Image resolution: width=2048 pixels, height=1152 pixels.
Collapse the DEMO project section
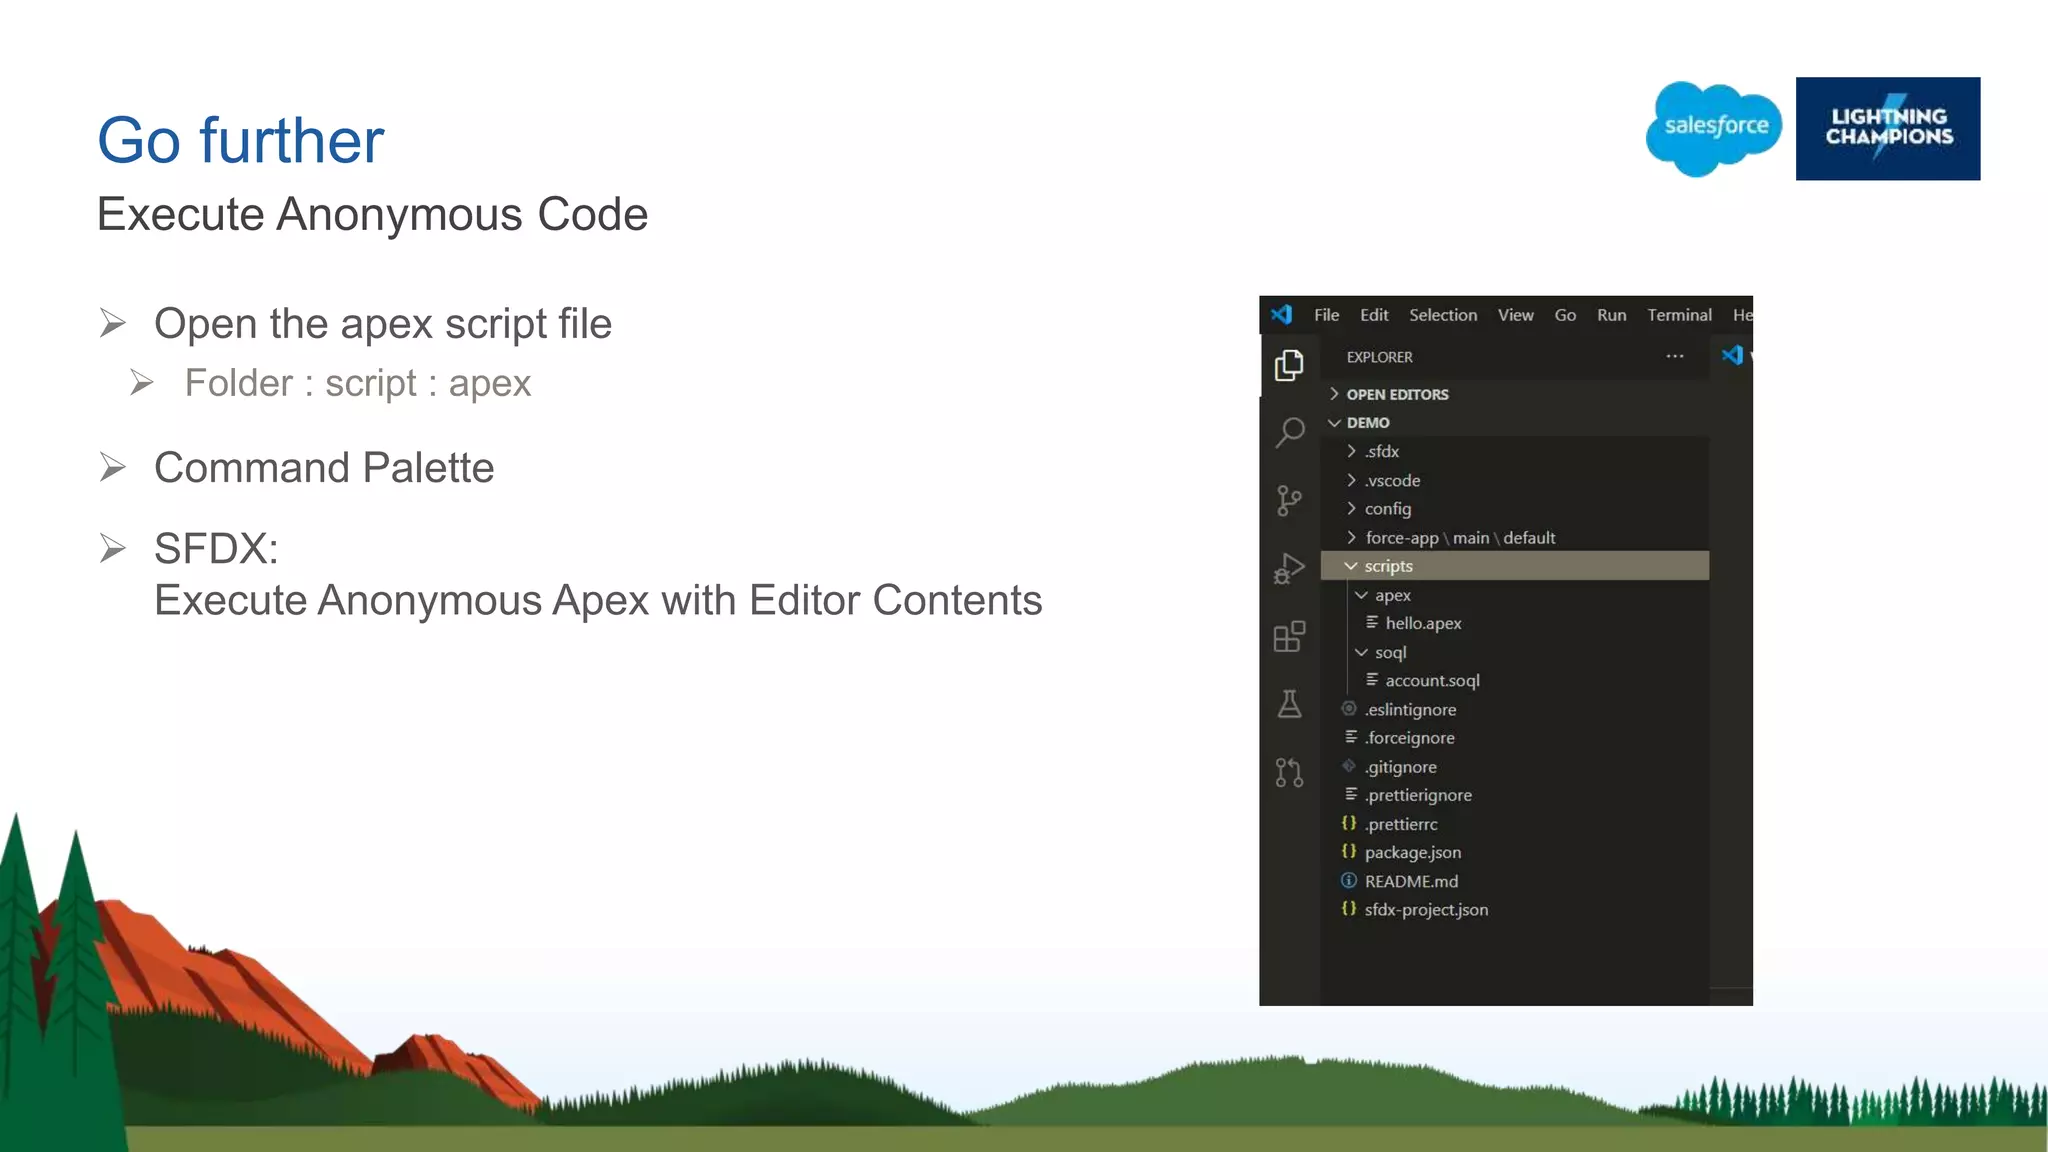(x=1515, y=422)
